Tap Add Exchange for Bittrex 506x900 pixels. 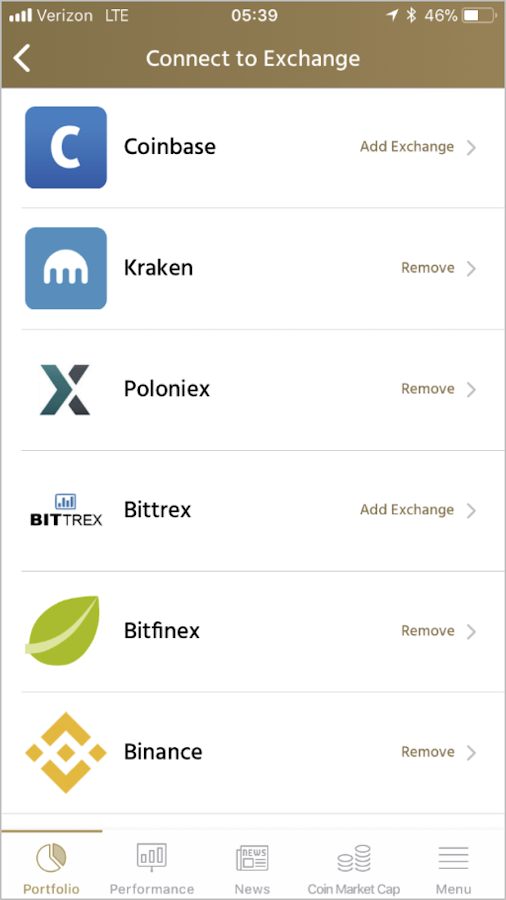pyautogui.click(x=407, y=510)
